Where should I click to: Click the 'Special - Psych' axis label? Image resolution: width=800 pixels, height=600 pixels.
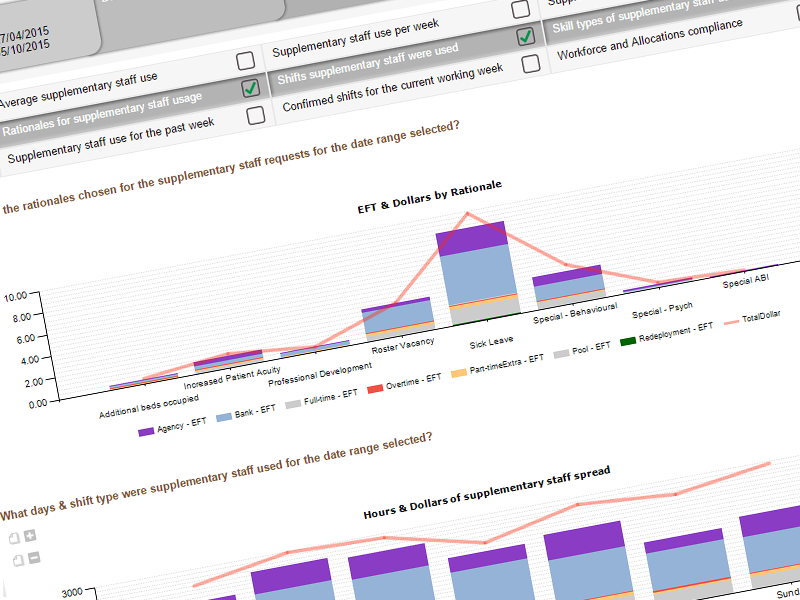662,310
